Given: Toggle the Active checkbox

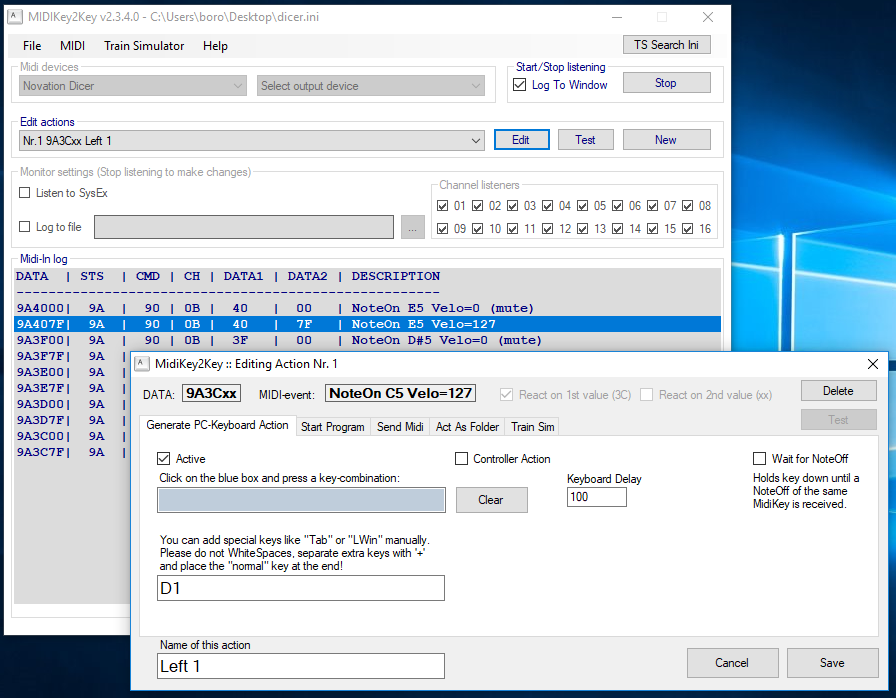Looking at the screenshot, I should [x=163, y=459].
